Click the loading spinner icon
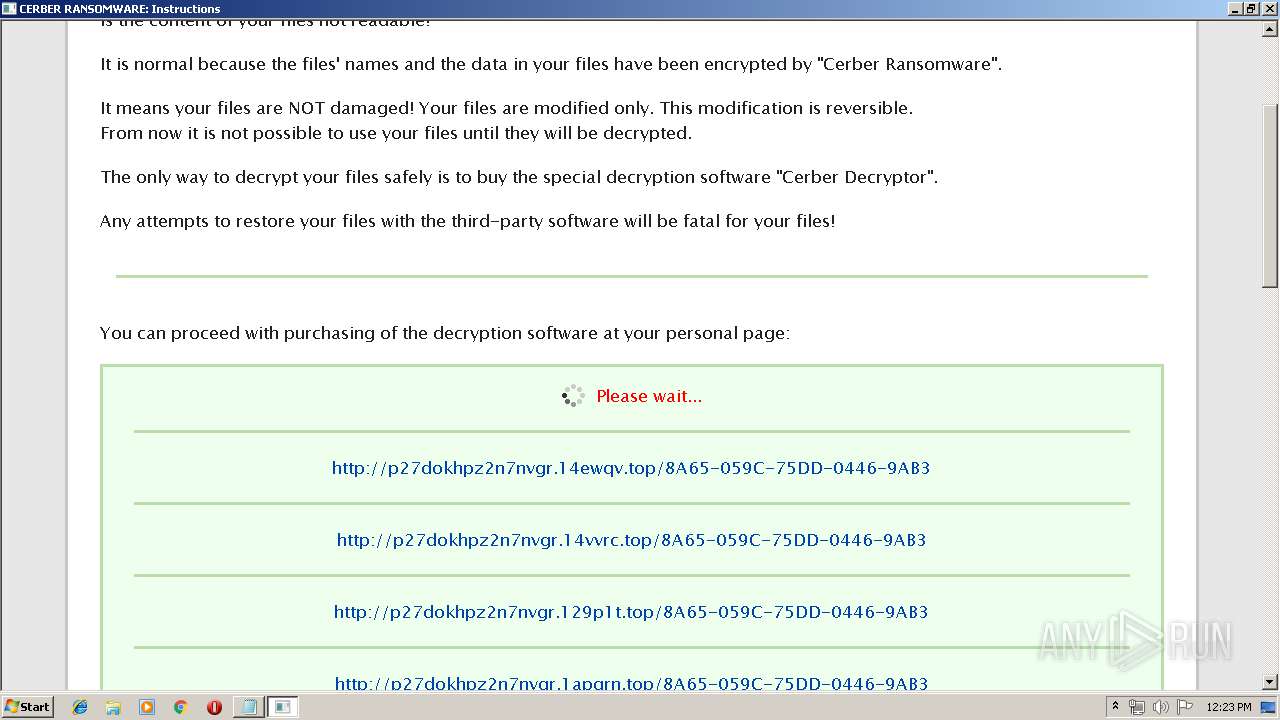 pos(573,396)
